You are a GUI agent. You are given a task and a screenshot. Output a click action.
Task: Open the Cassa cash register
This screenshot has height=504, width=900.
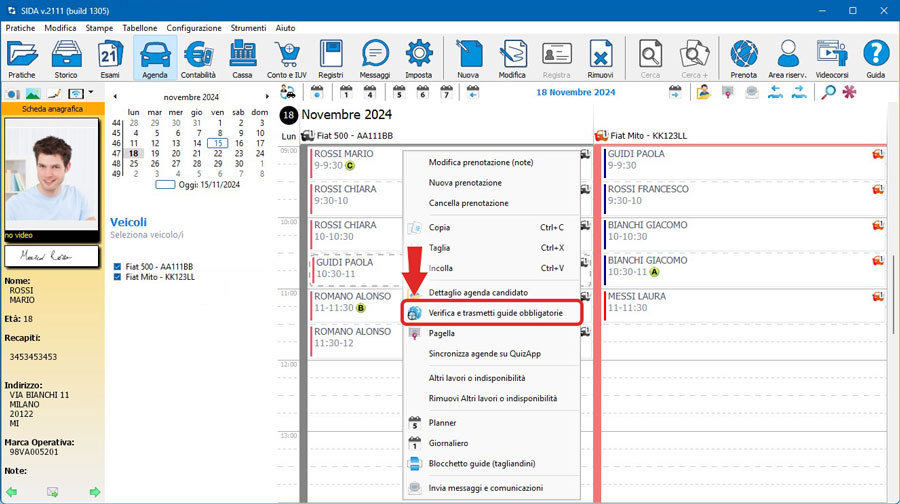(x=242, y=58)
